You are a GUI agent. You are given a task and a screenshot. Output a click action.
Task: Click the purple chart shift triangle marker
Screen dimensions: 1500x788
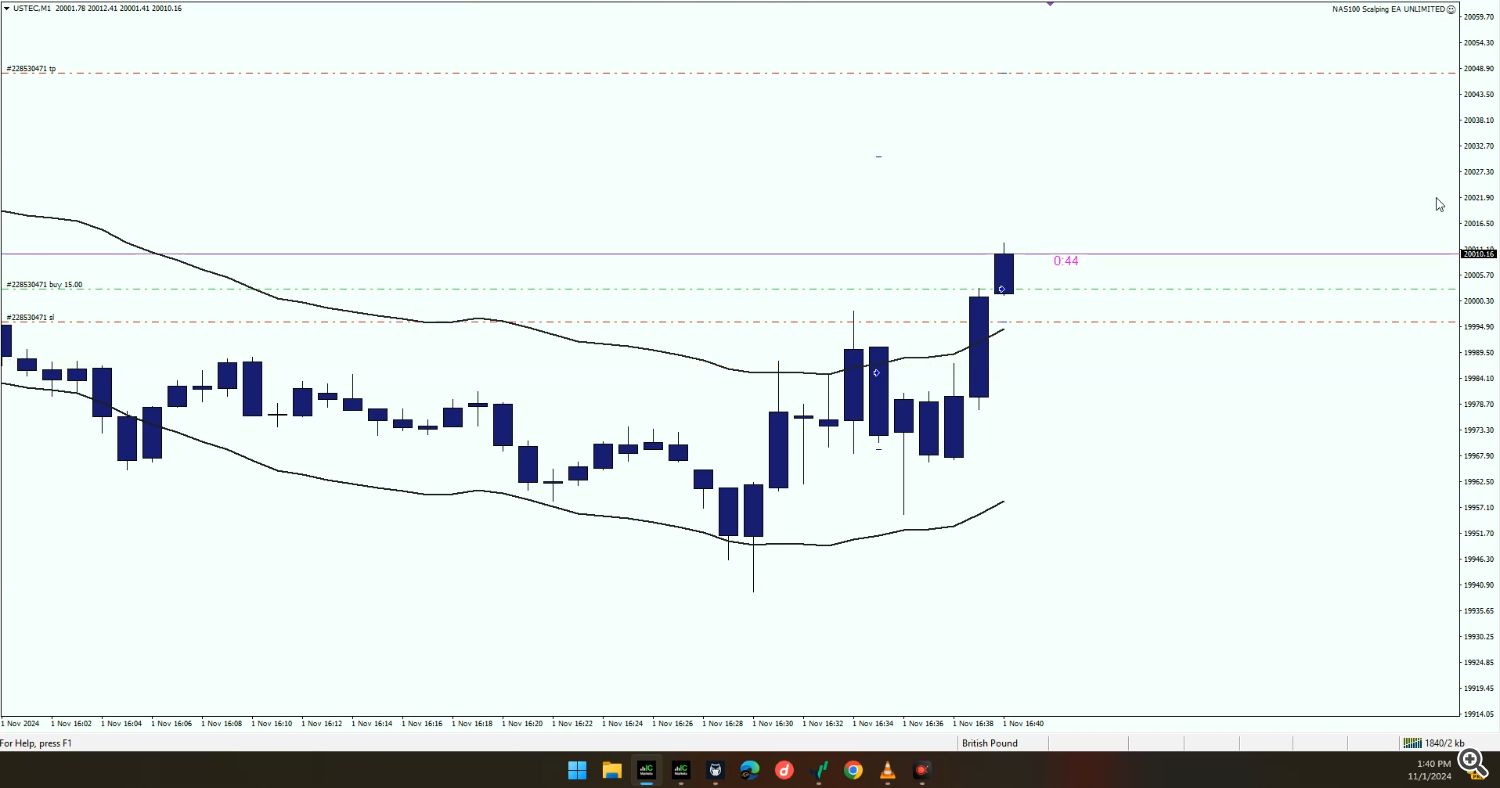1050,4
